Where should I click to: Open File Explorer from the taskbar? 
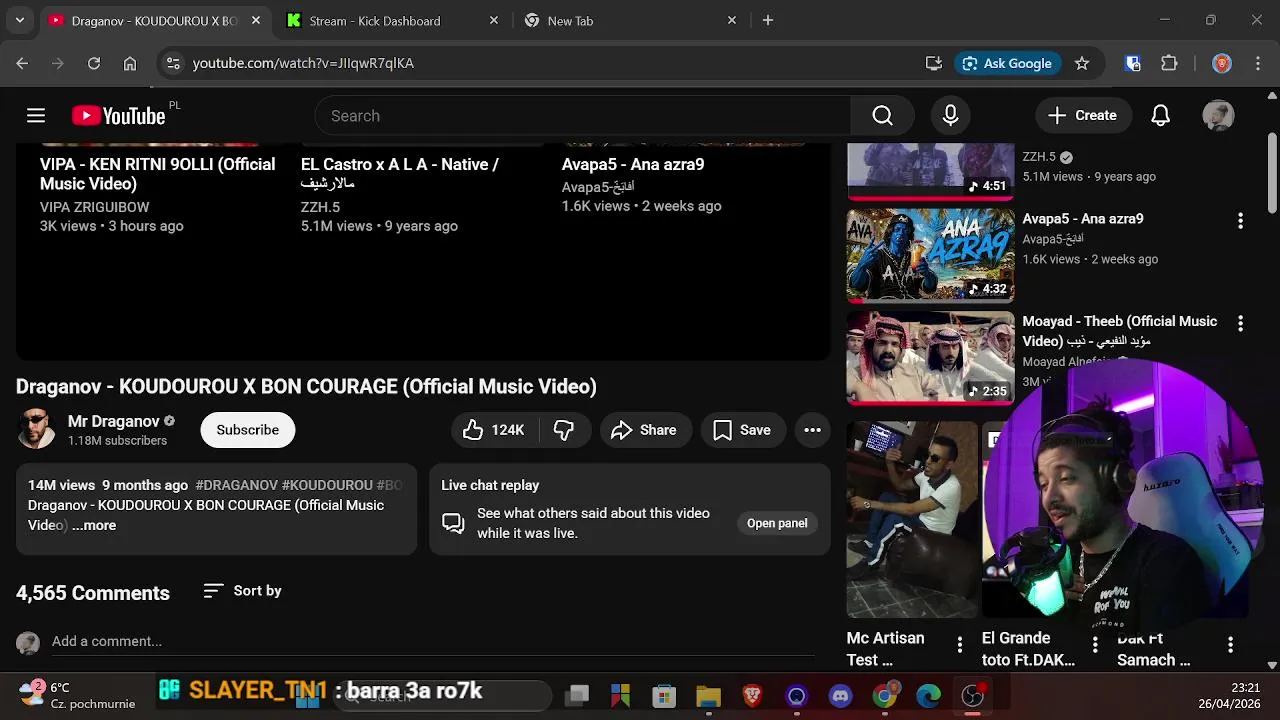coord(708,696)
